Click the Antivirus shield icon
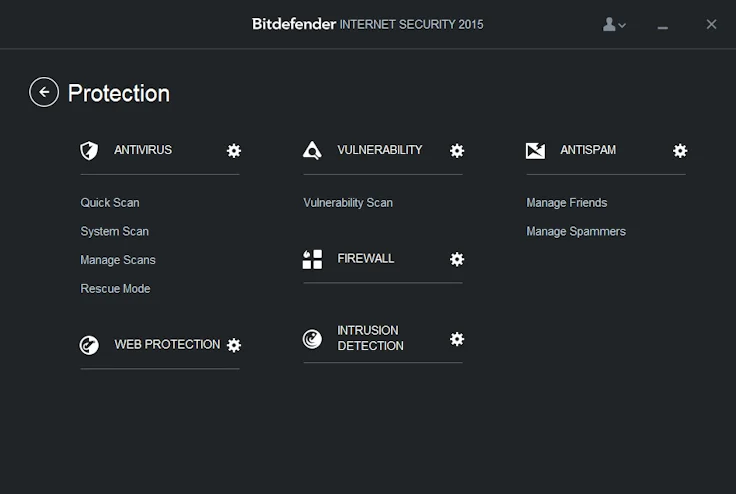 (x=89, y=151)
